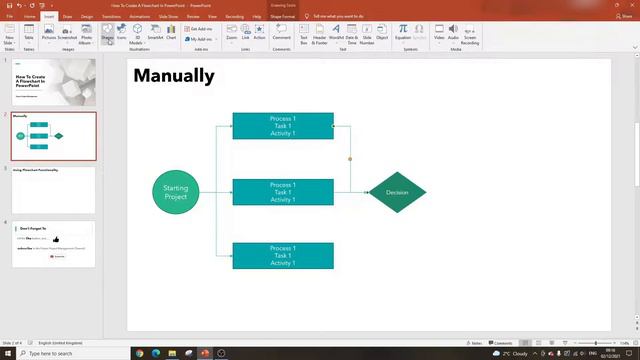Select the Starting Project circle shape
Image resolution: width=640 pixels, height=360 pixels.
(176, 192)
